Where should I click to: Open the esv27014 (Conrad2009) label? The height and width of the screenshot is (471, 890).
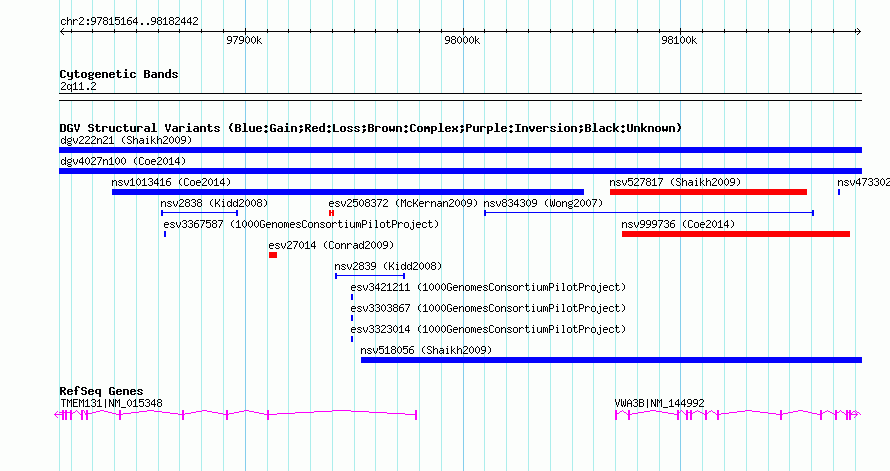coord(331,245)
